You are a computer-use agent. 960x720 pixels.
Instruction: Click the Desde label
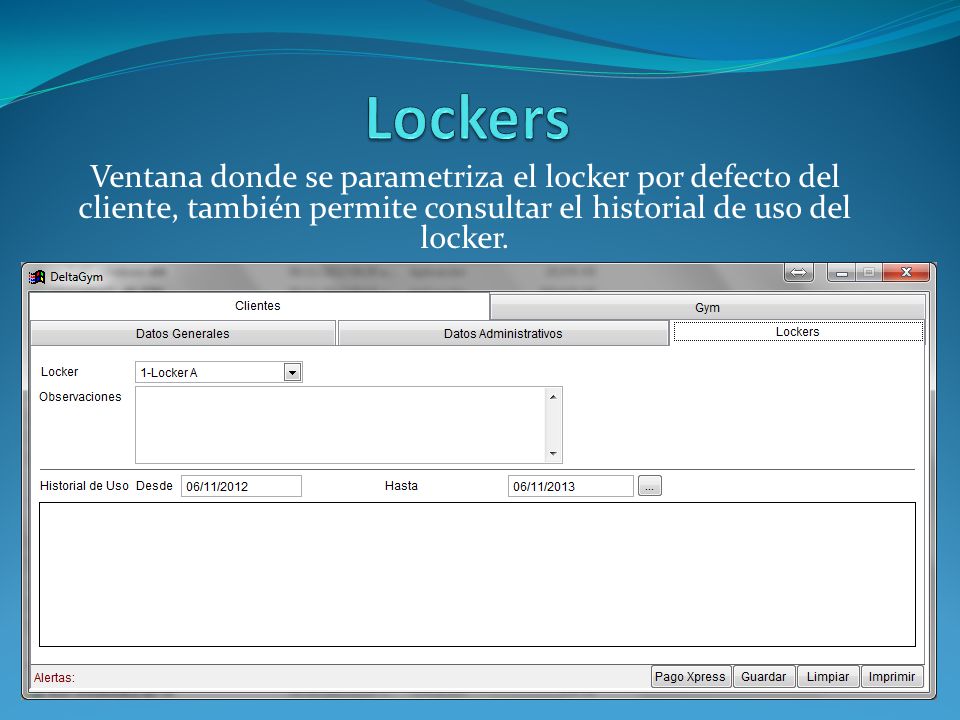coord(154,486)
